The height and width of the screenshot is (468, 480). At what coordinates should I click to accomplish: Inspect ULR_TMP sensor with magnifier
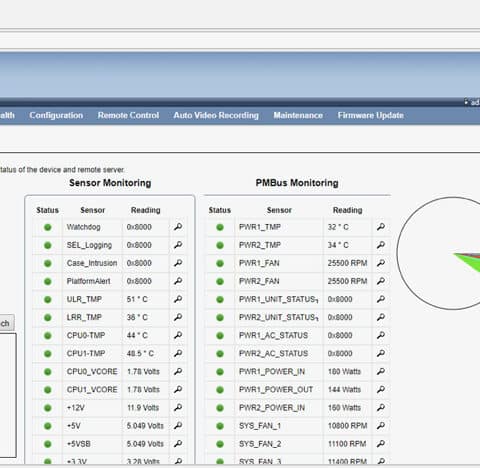[x=178, y=299]
